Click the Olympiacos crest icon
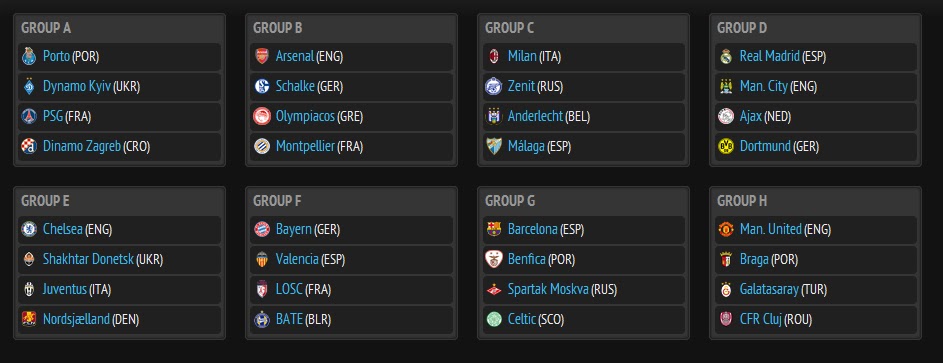Image resolution: width=943 pixels, height=363 pixels. (262, 116)
